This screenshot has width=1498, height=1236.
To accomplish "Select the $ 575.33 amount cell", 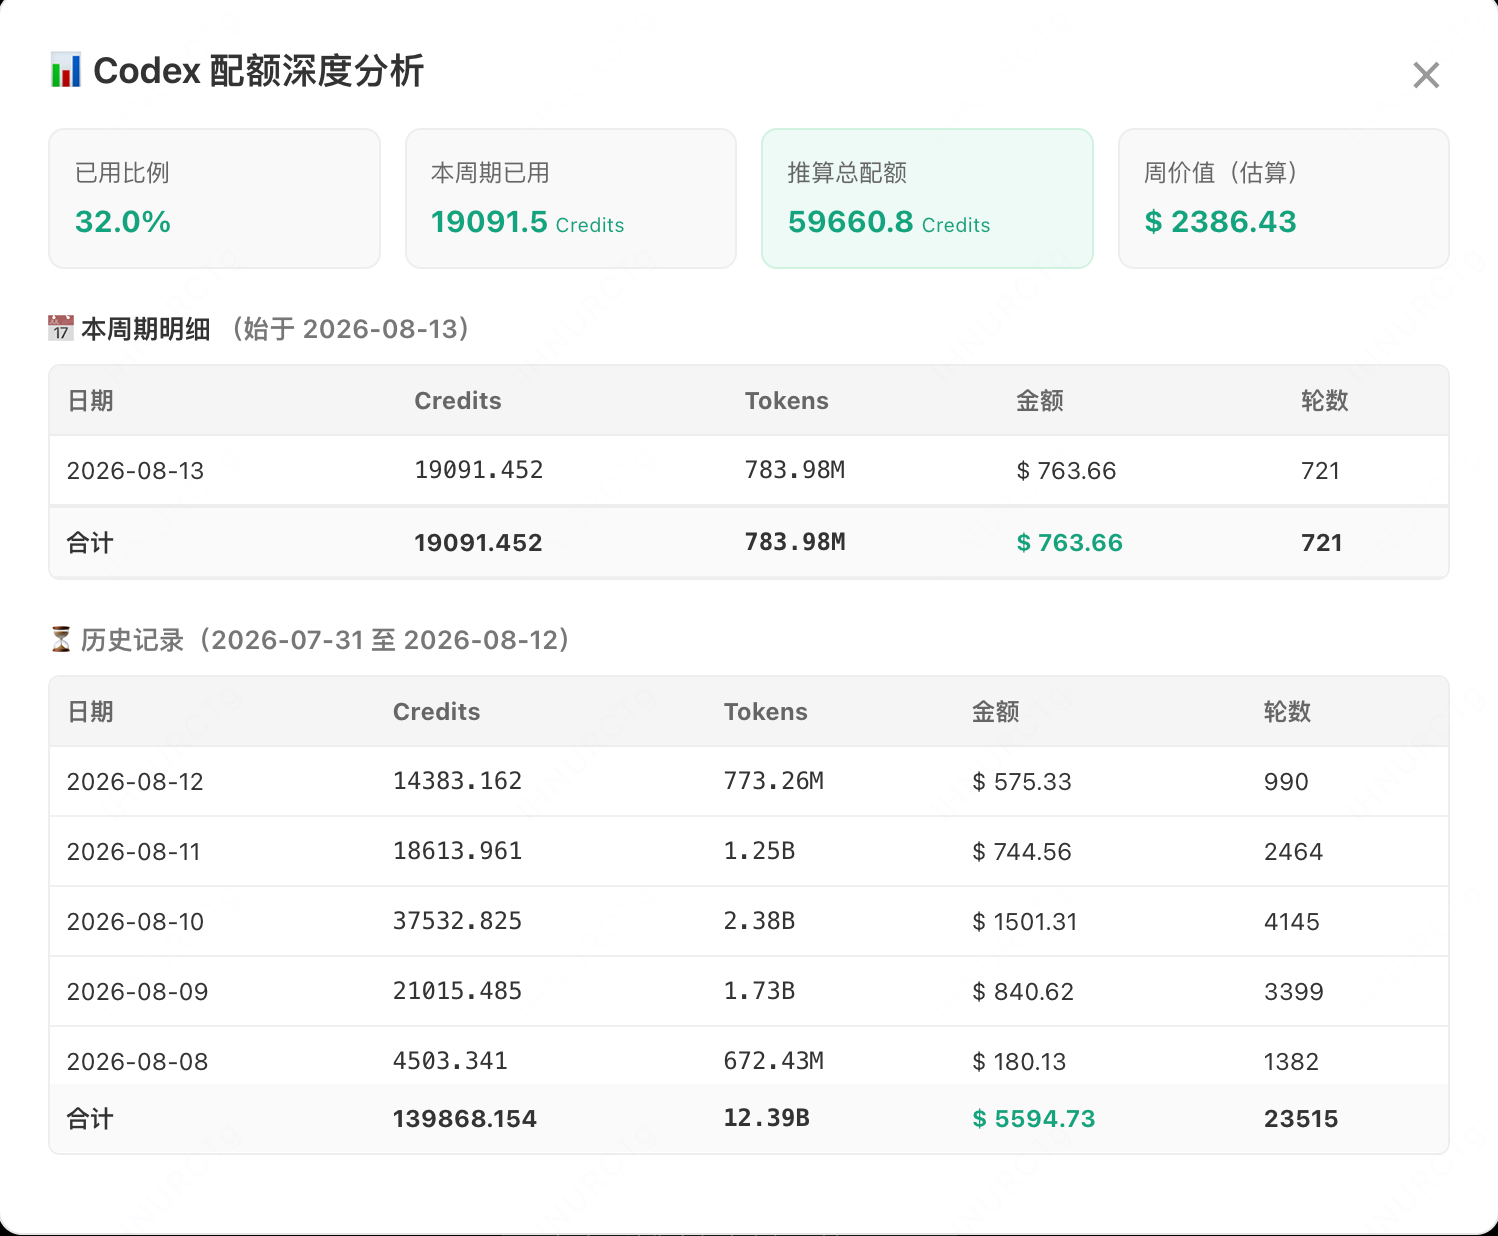I will pyautogui.click(x=1022, y=782).
